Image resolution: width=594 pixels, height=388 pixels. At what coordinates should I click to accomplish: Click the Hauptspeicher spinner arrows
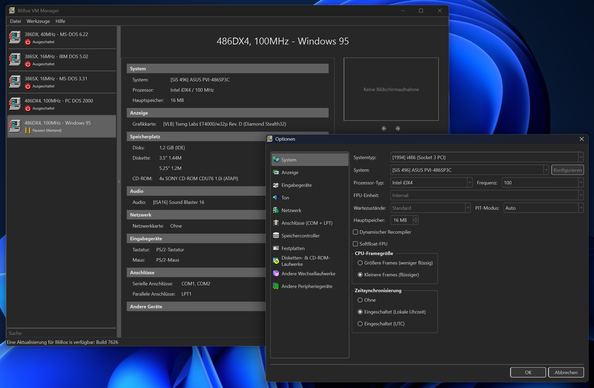(x=416, y=220)
